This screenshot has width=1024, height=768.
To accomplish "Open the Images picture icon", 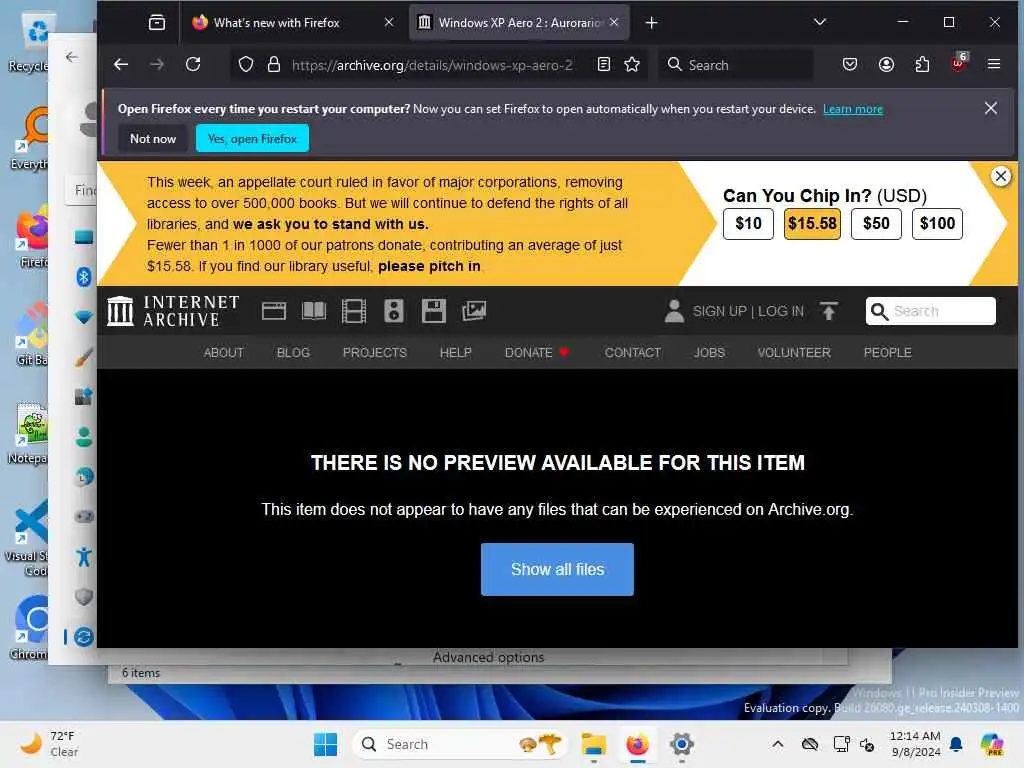I will [474, 311].
